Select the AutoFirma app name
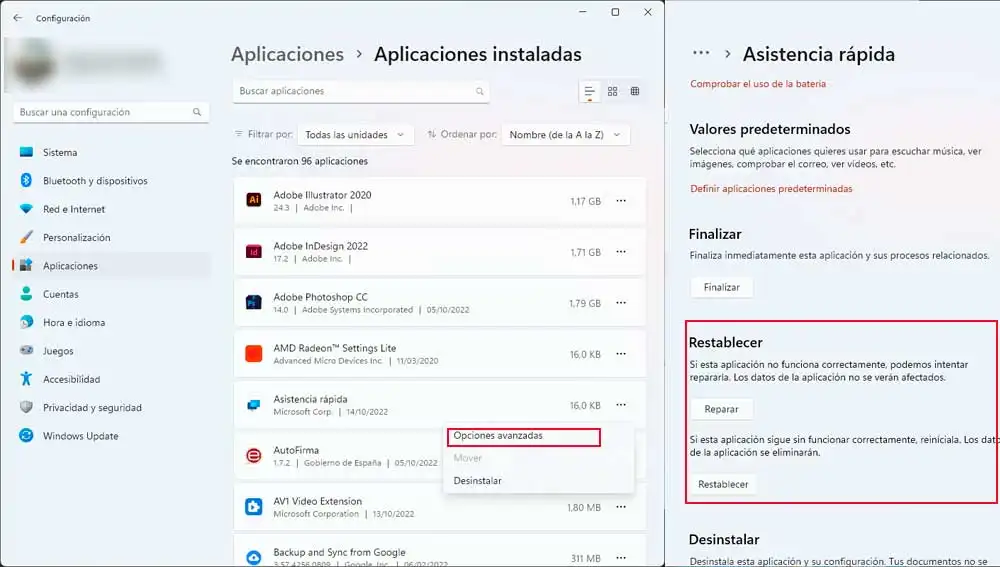 (296, 450)
